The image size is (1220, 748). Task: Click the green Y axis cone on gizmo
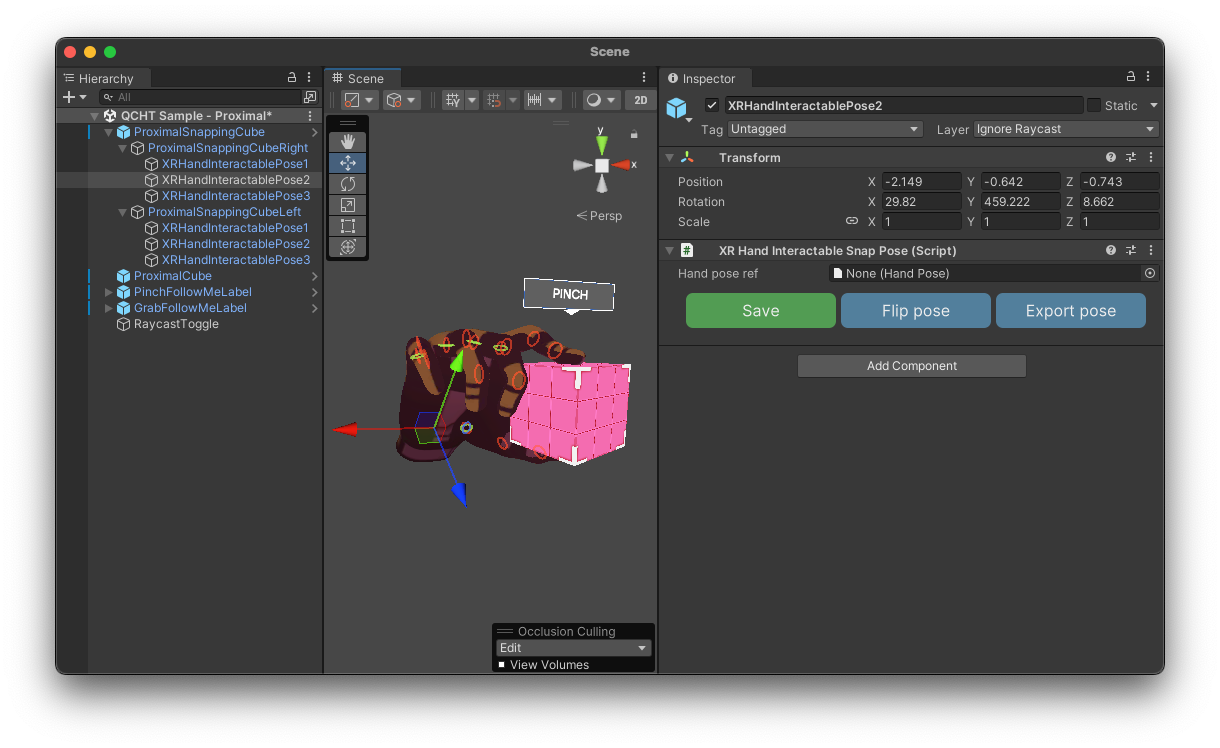coord(601,146)
